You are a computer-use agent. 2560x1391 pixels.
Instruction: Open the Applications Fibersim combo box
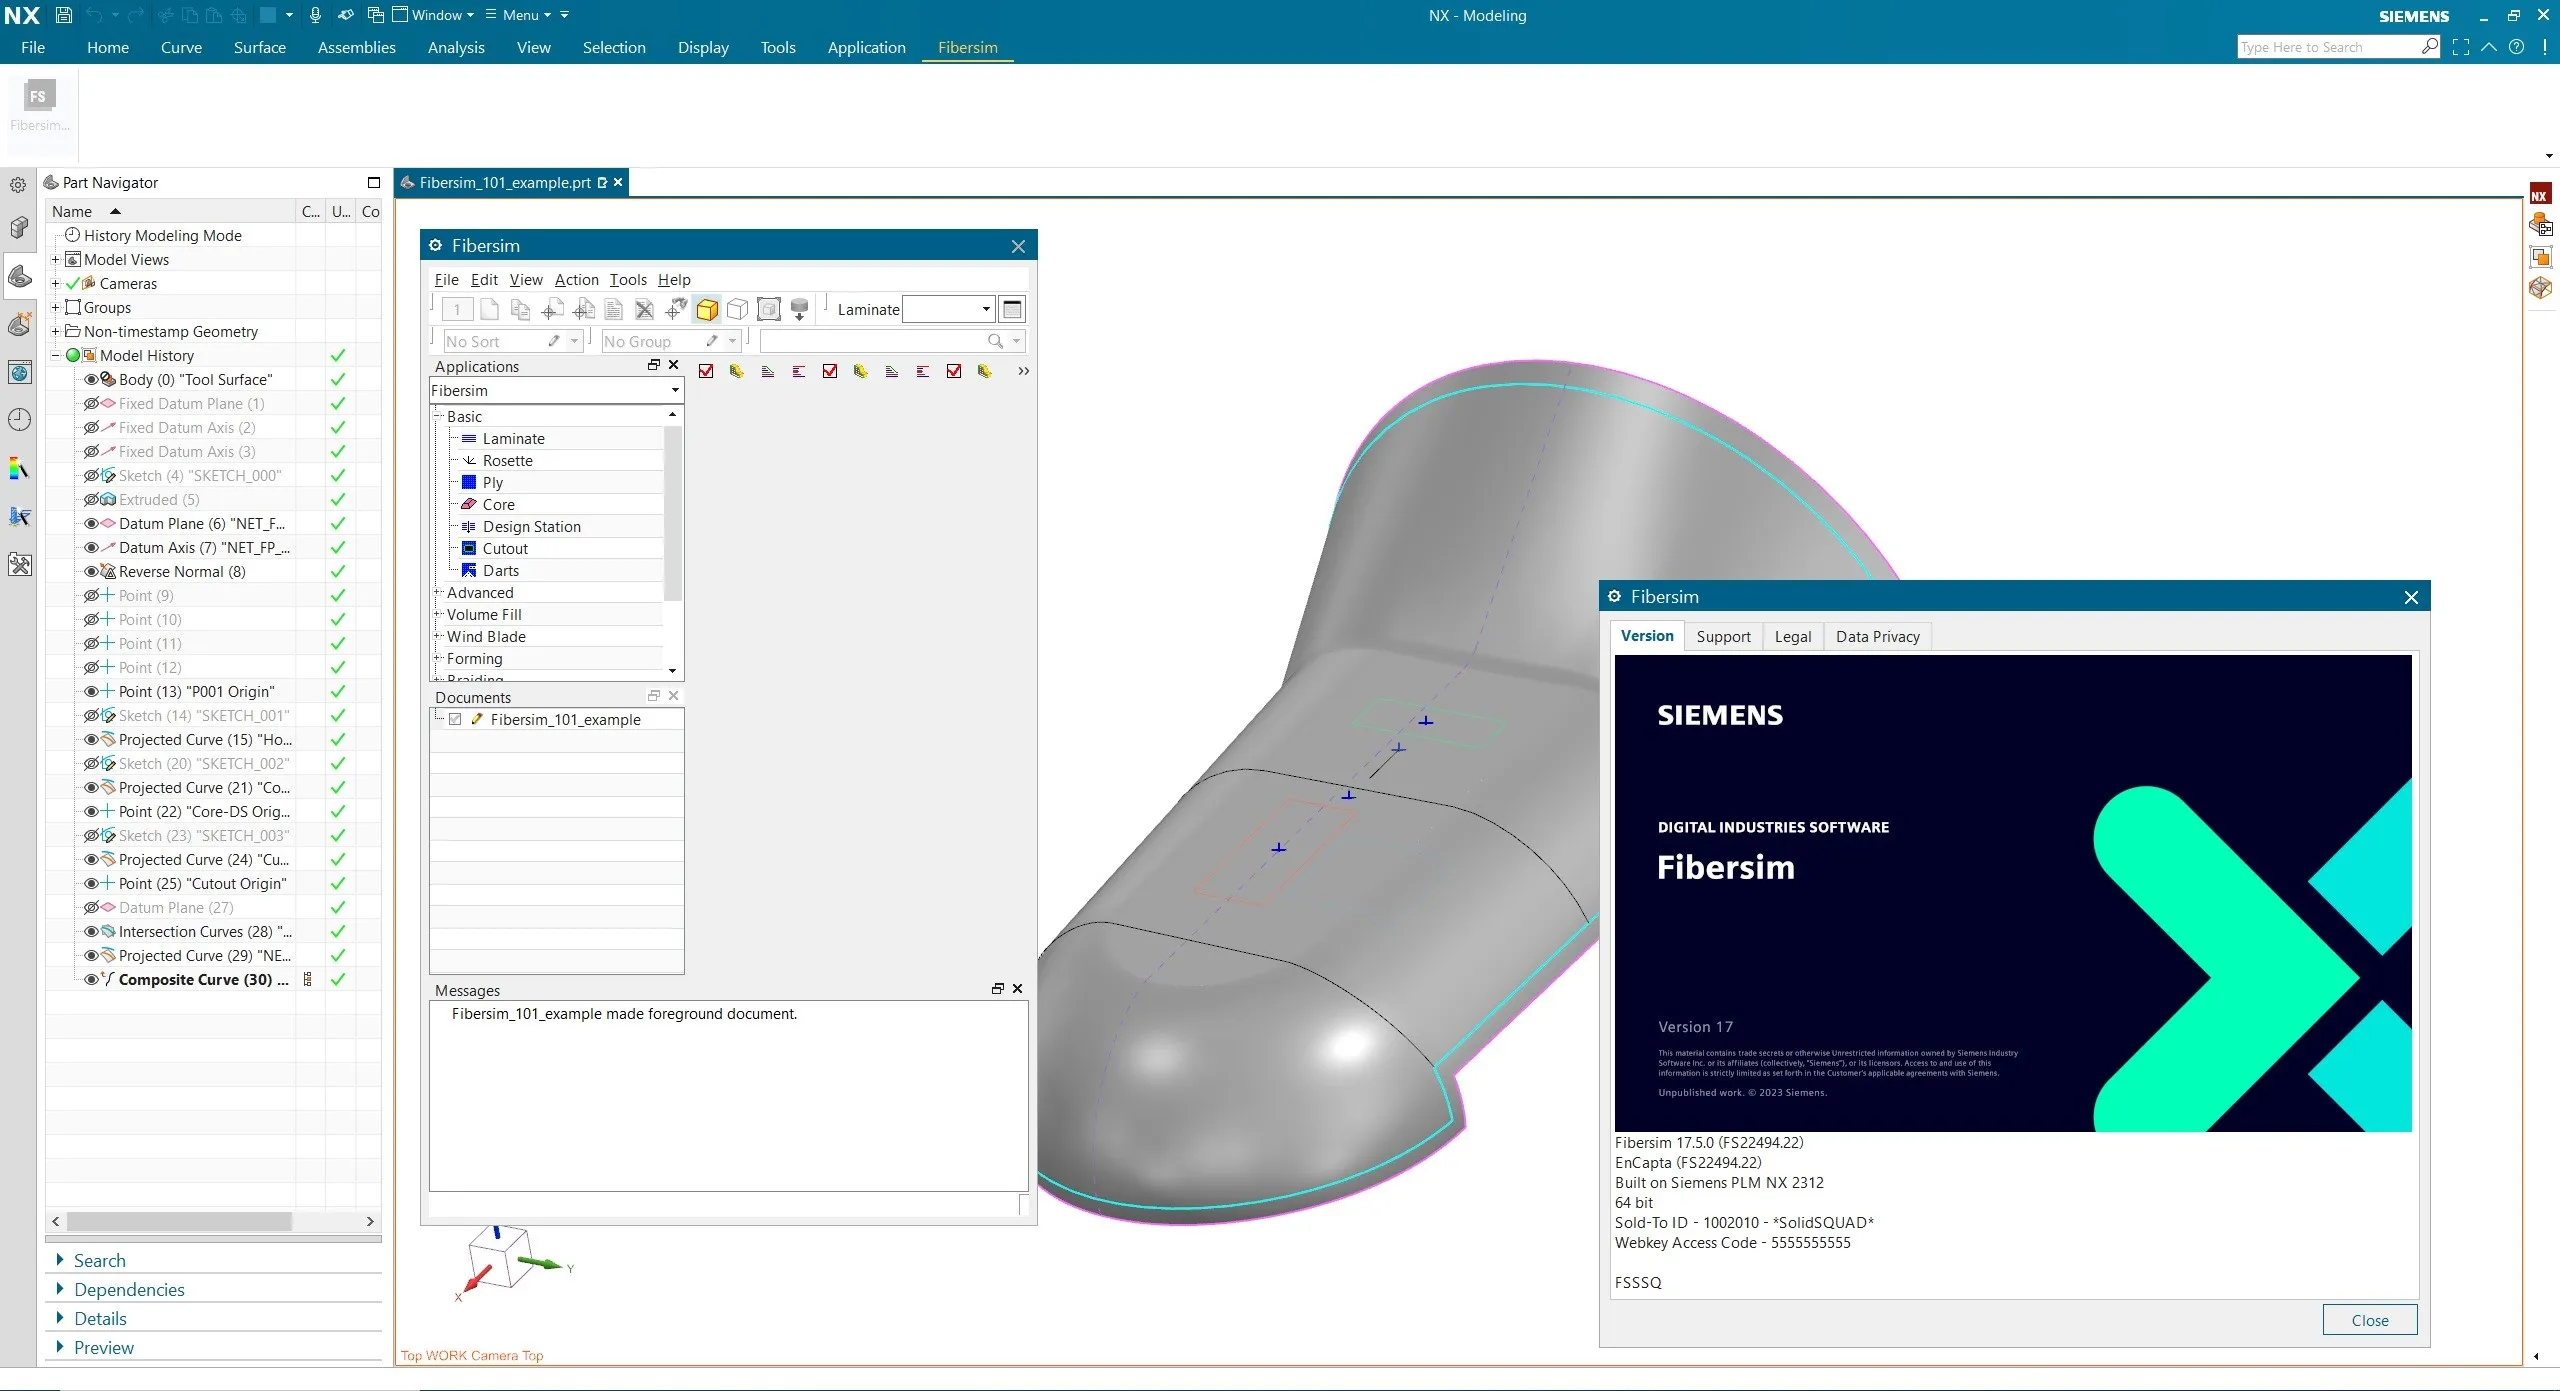(556, 390)
